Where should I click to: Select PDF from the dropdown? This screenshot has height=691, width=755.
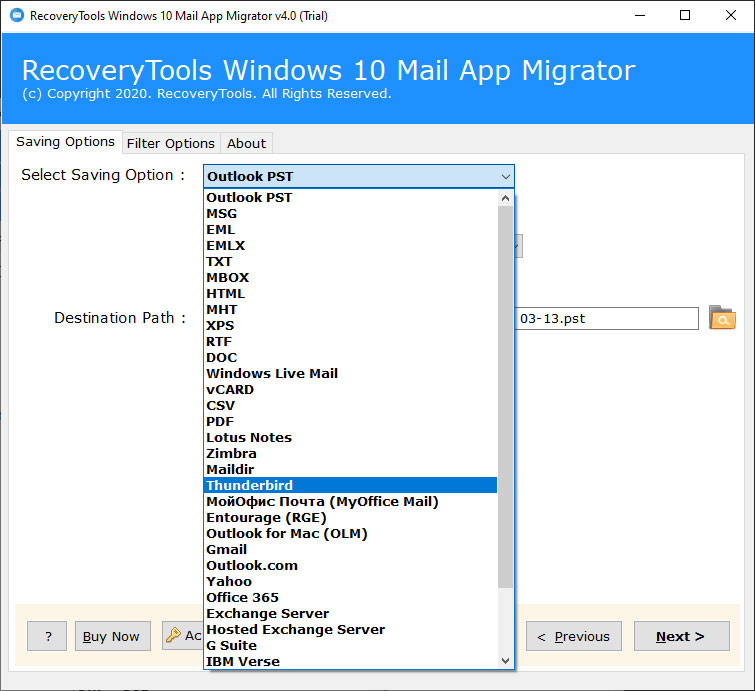351,421
